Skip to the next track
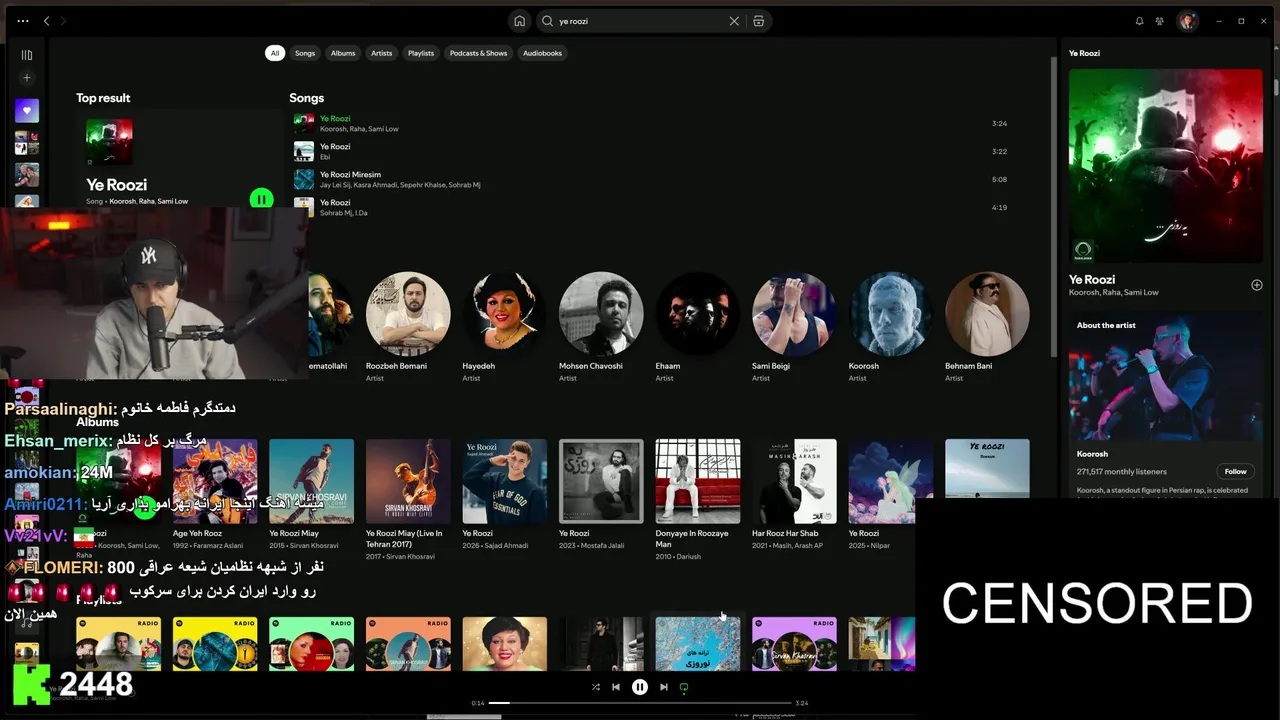Image resolution: width=1280 pixels, height=720 pixels. point(664,687)
